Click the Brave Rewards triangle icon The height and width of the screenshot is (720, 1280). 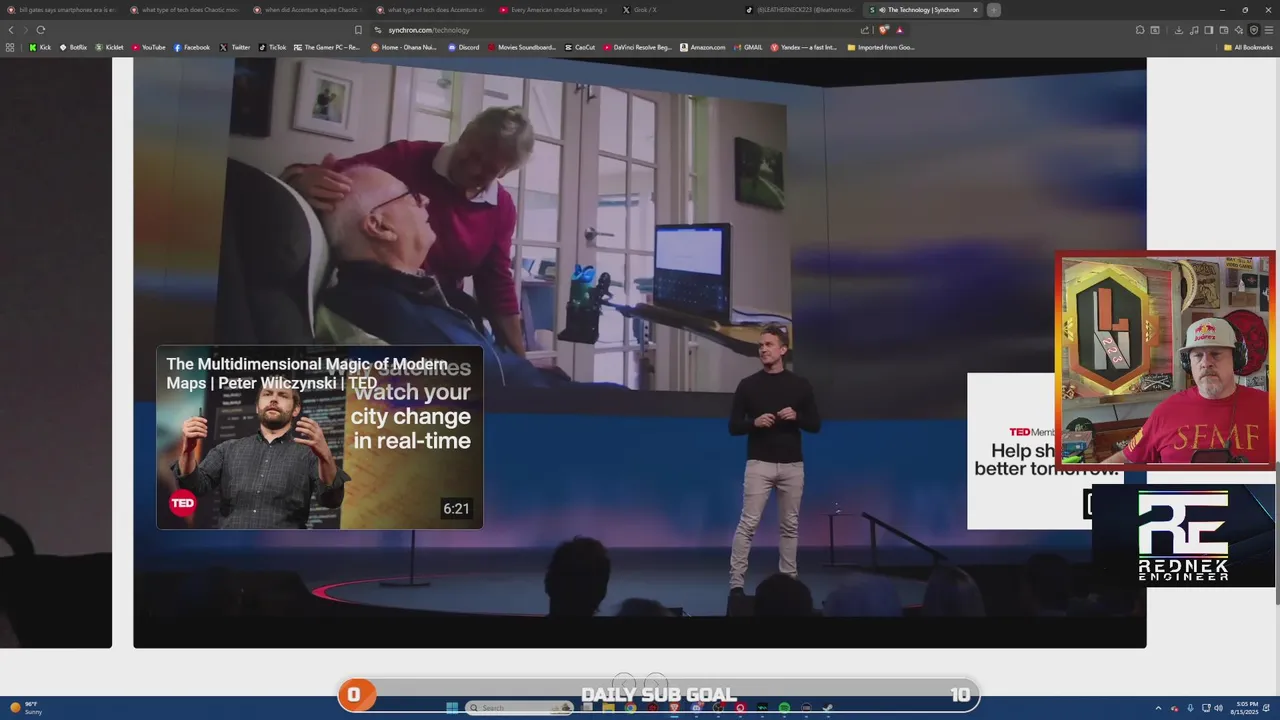(x=899, y=30)
